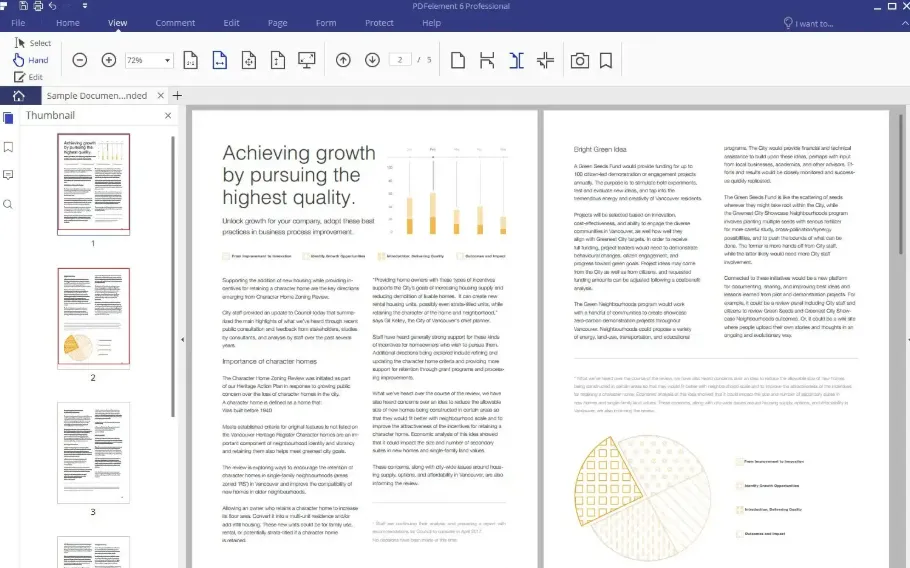
Task: Switch to the Edit ribbon tab
Action: tap(231, 23)
